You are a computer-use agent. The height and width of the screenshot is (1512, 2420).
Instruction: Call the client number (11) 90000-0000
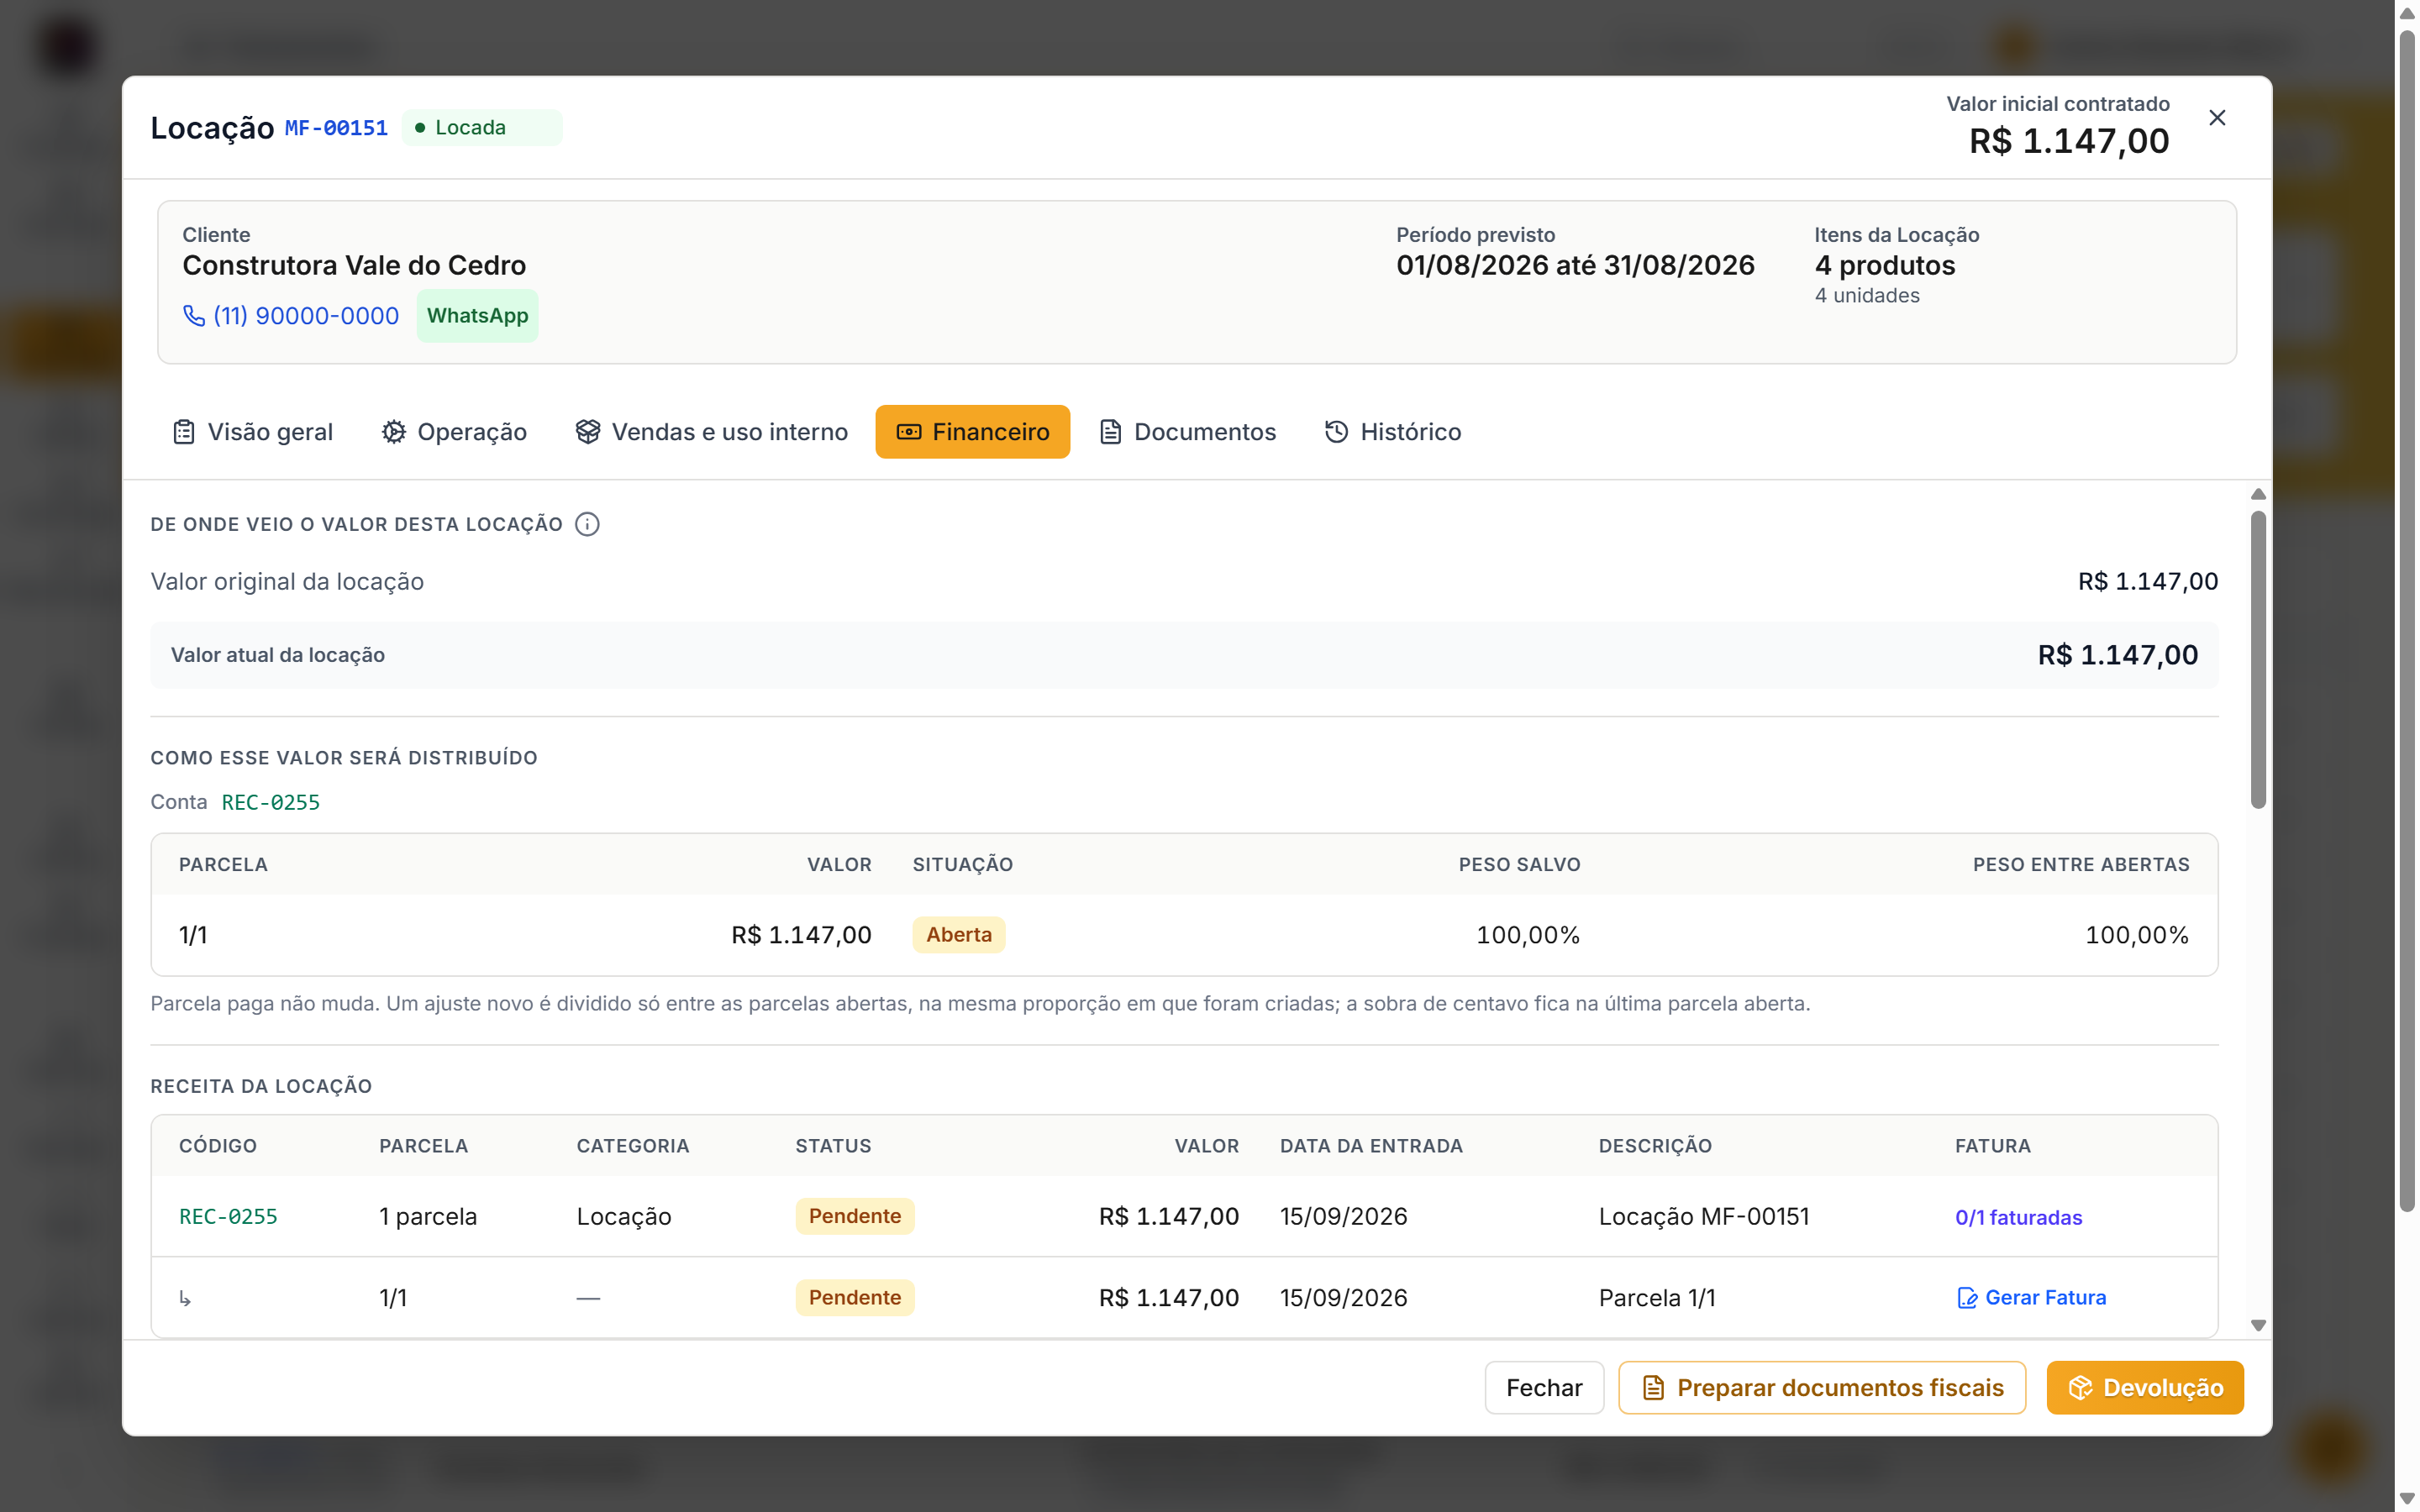point(306,316)
